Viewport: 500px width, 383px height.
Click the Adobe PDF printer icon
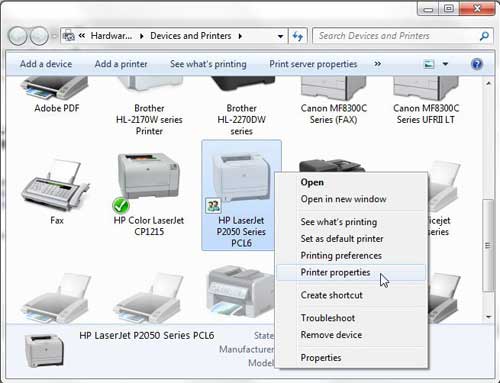click(x=55, y=88)
